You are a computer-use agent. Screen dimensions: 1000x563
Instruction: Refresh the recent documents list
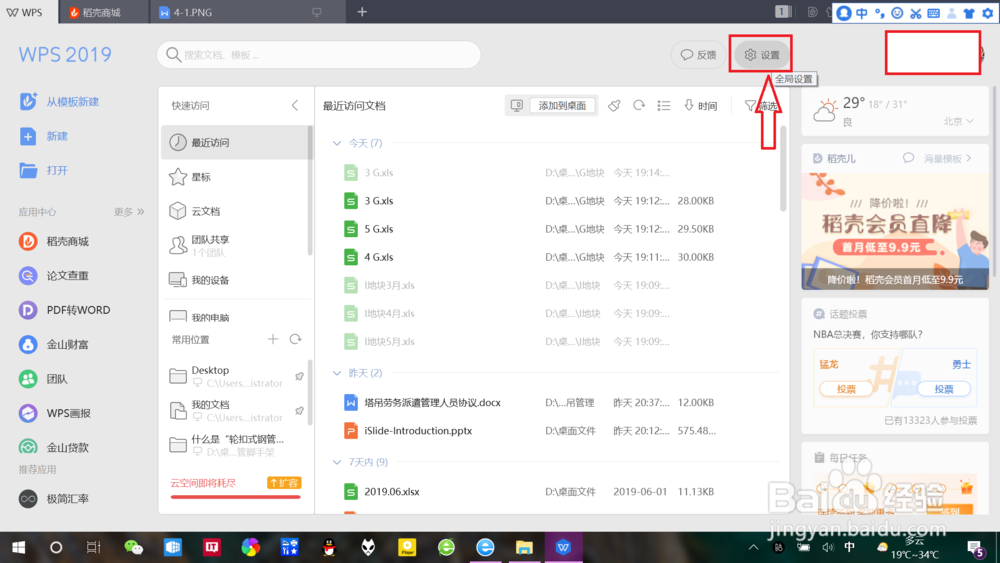[x=639, y=105]
